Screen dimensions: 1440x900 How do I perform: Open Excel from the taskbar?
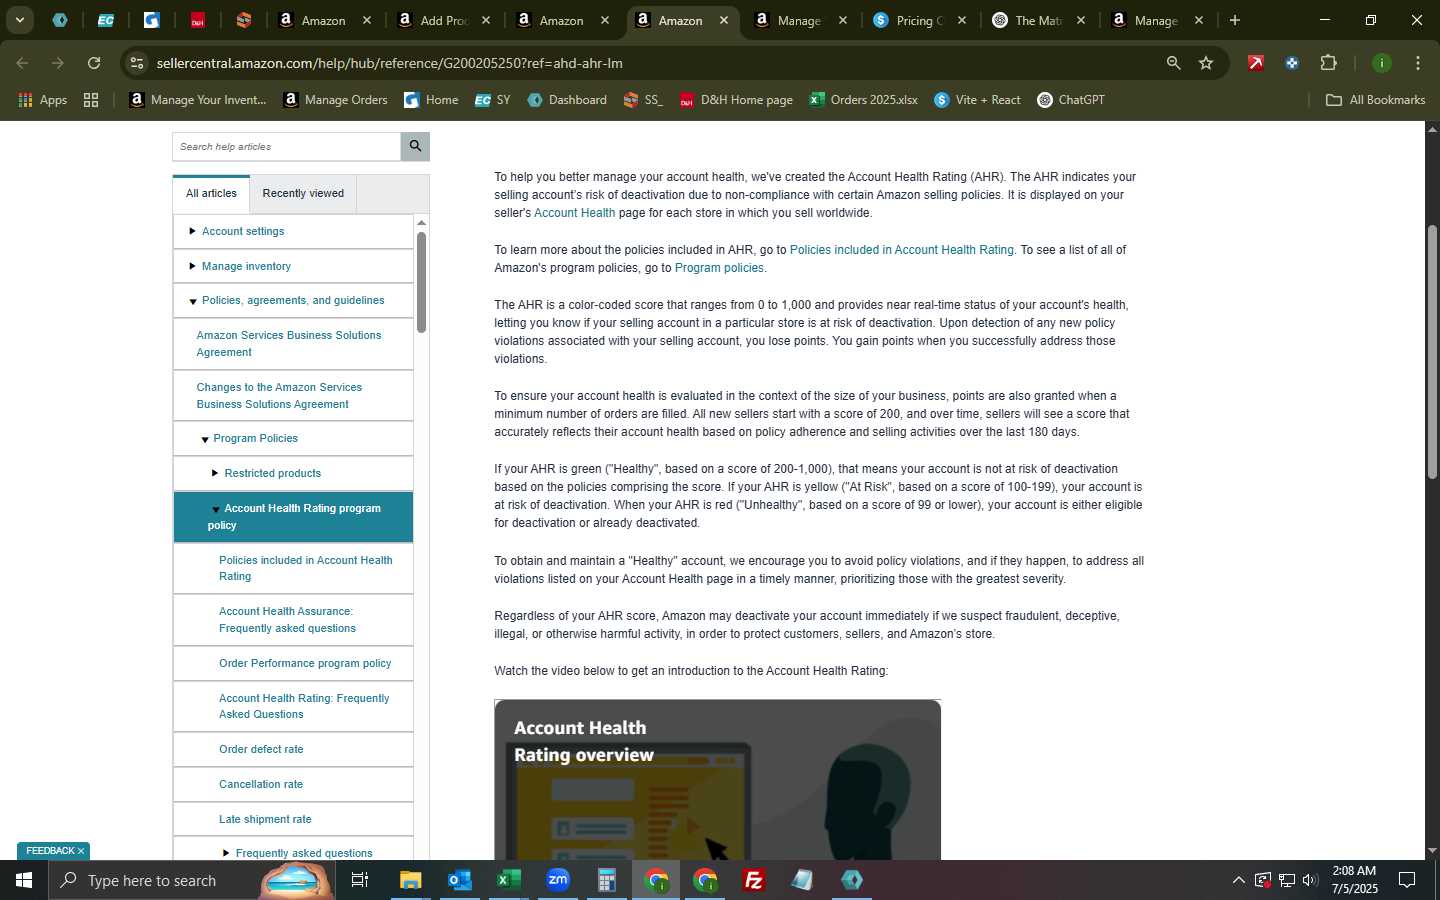point(508,880)
